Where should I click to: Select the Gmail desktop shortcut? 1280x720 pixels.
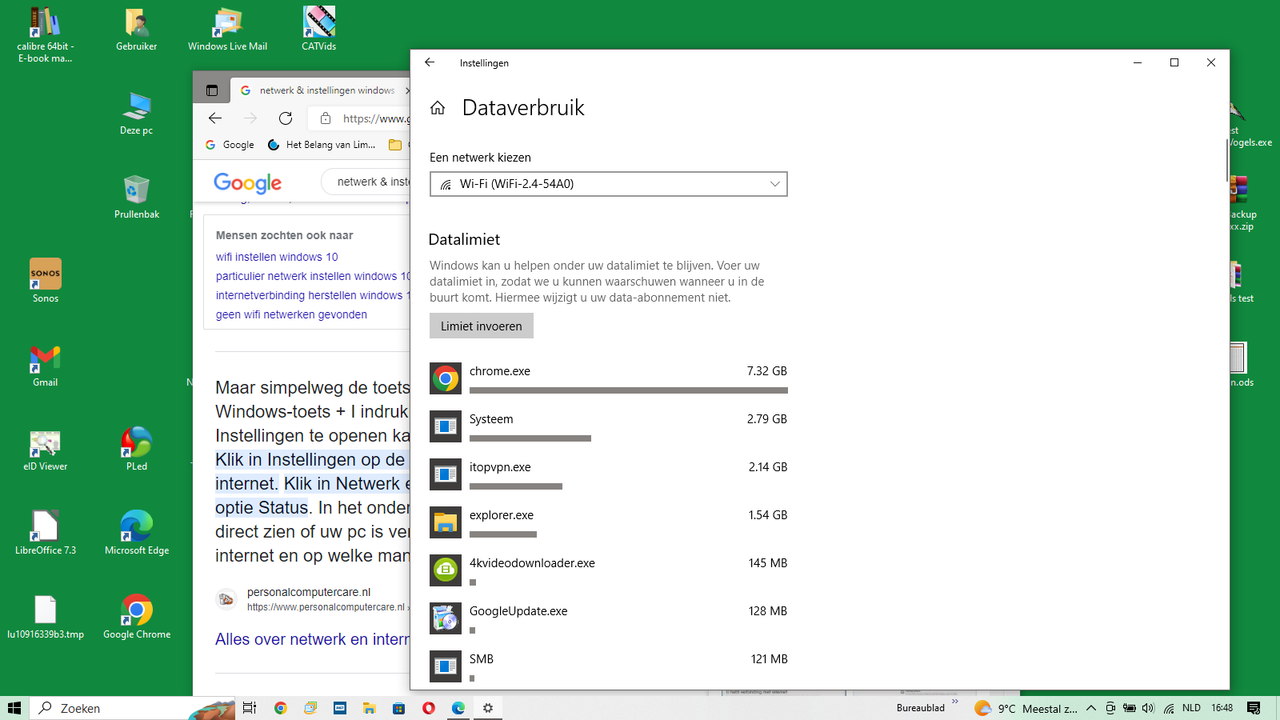45,366
